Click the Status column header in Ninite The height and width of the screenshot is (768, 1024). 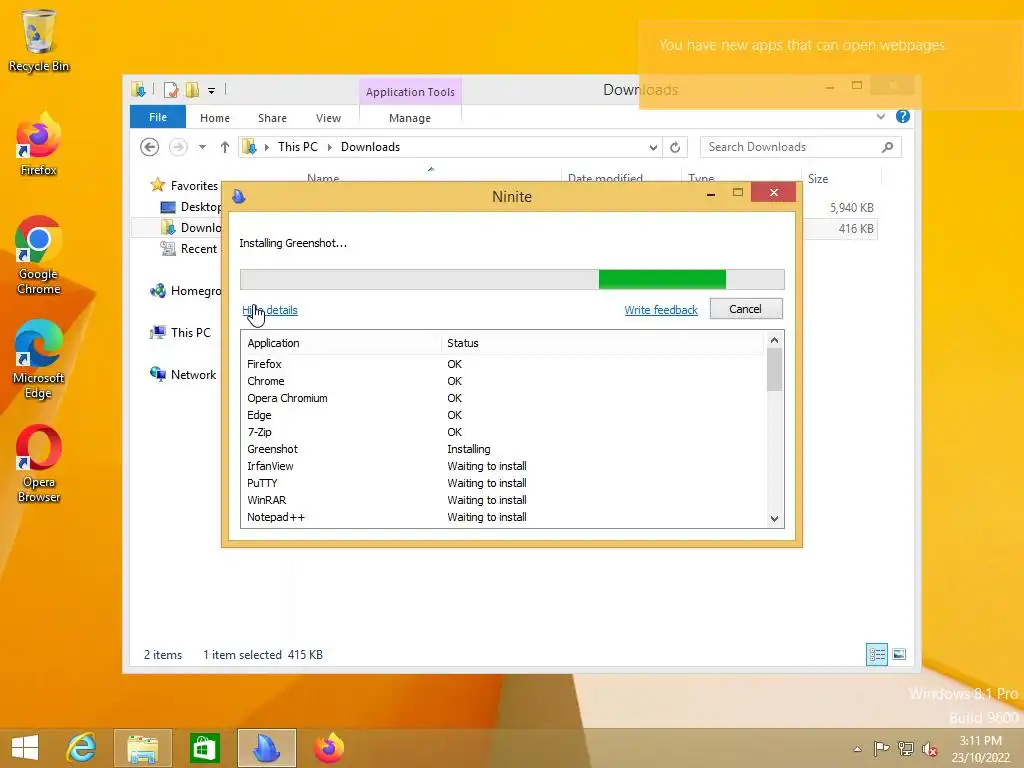tap(602, 344)
